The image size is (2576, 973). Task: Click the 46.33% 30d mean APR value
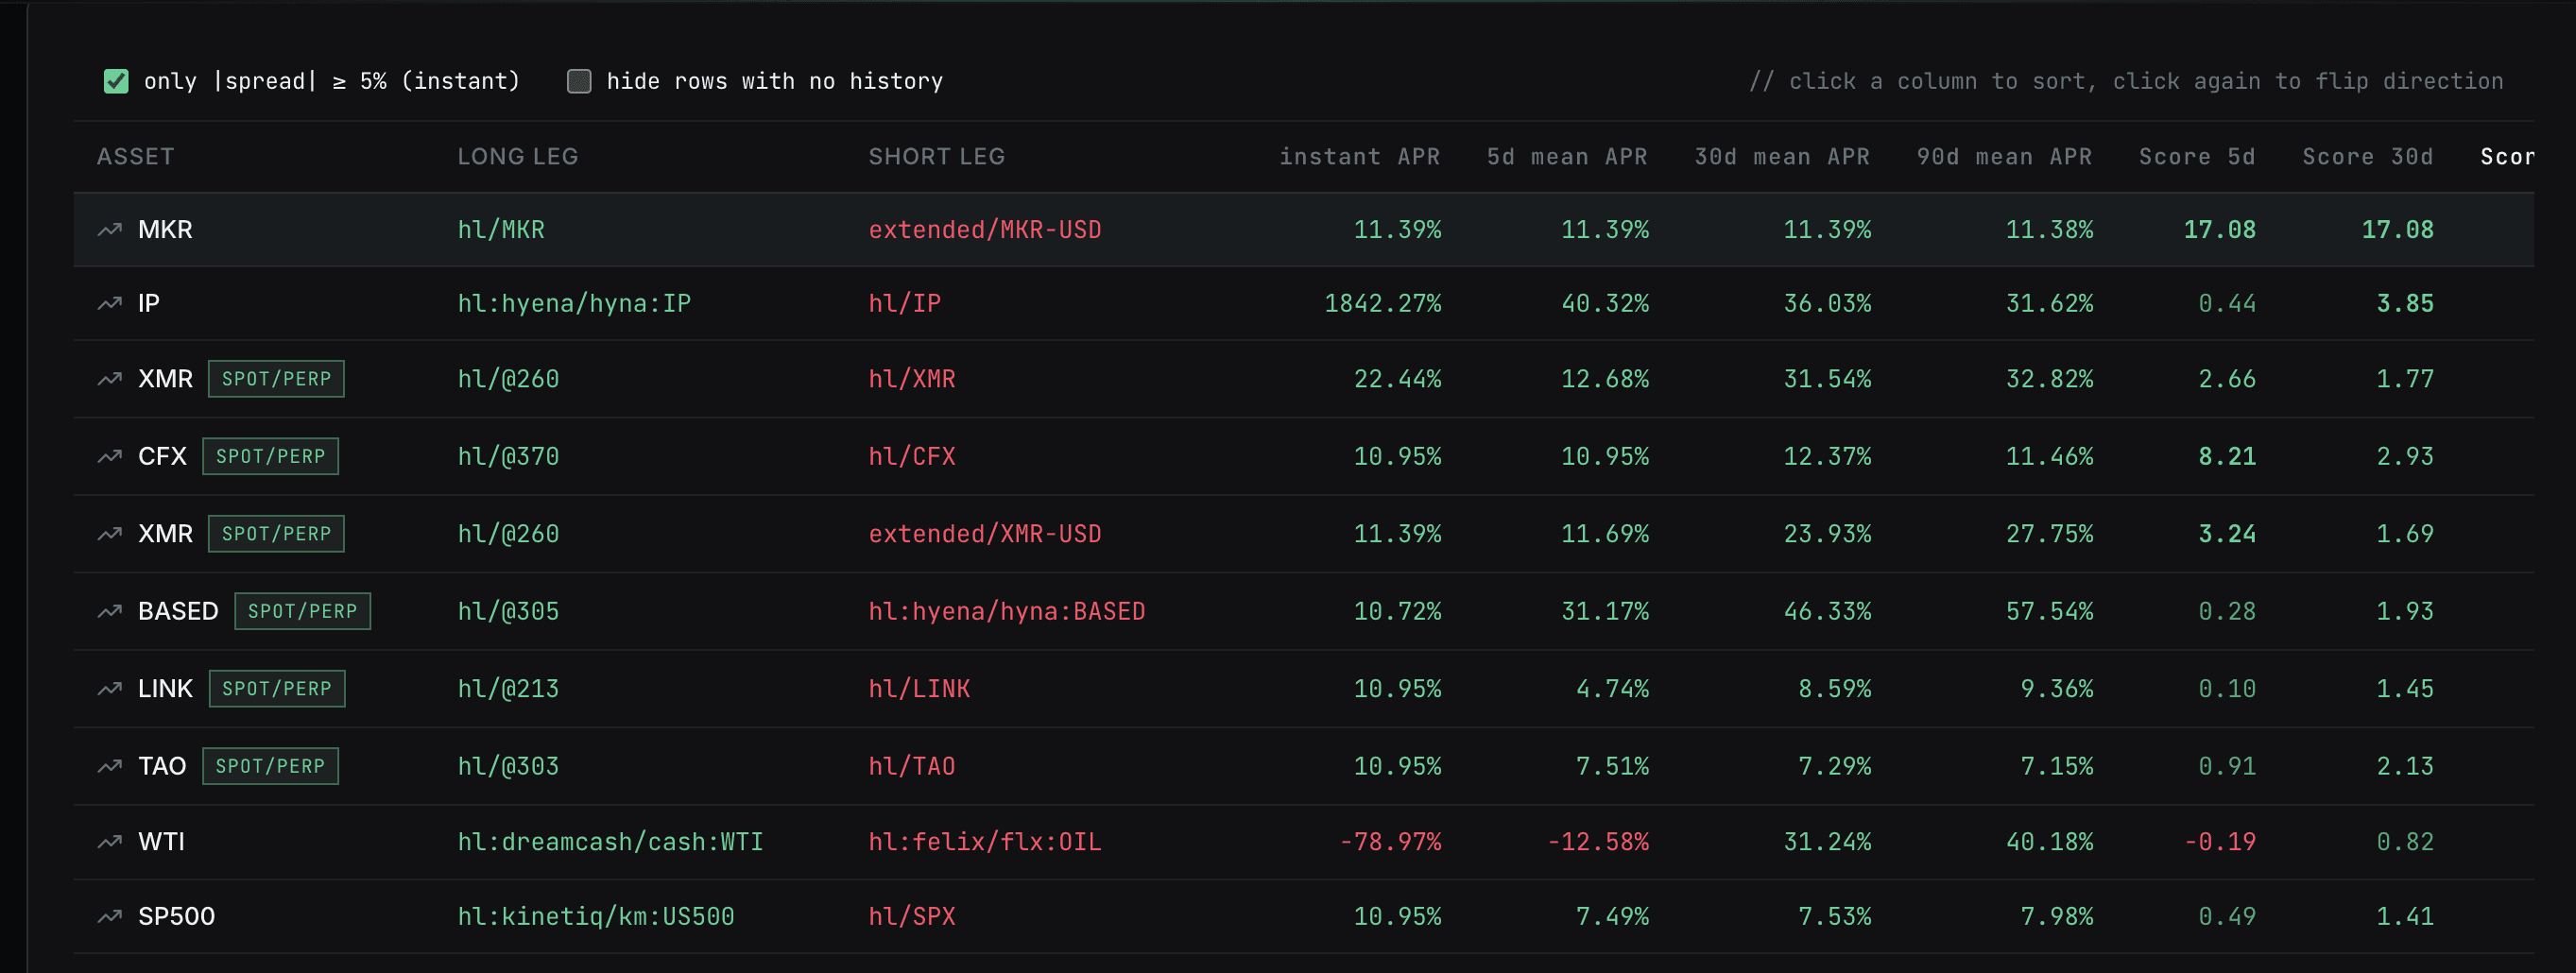1827,612
